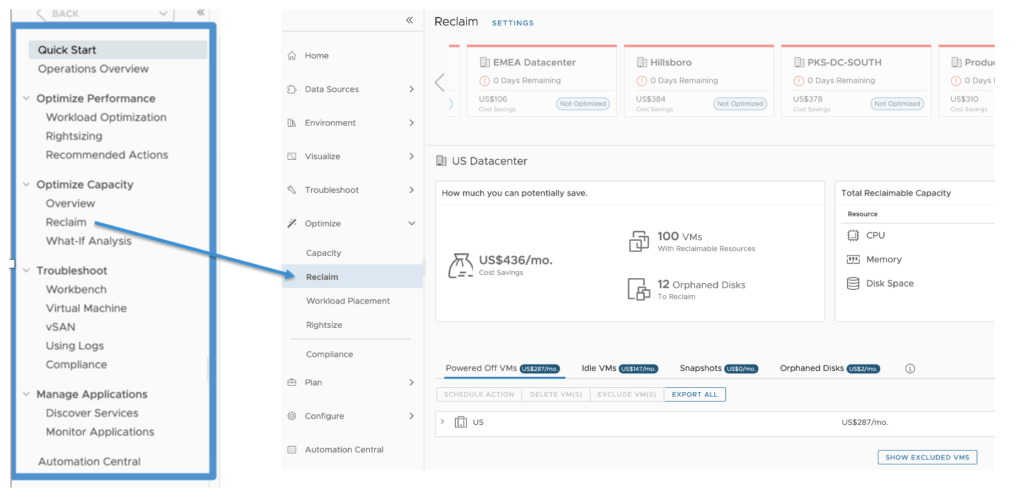Click the Environment icon in navigation

[x=291, y=123]
